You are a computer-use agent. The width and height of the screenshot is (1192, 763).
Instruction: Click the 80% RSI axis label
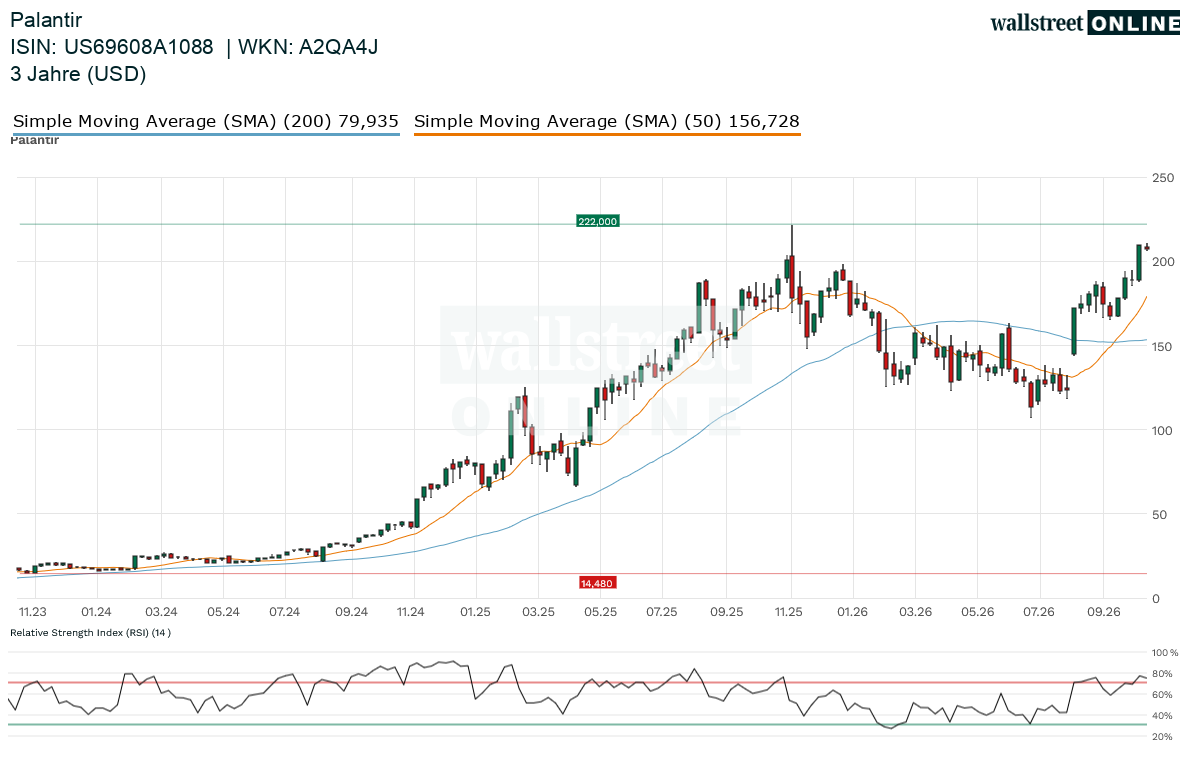(x=1163, y=673)
